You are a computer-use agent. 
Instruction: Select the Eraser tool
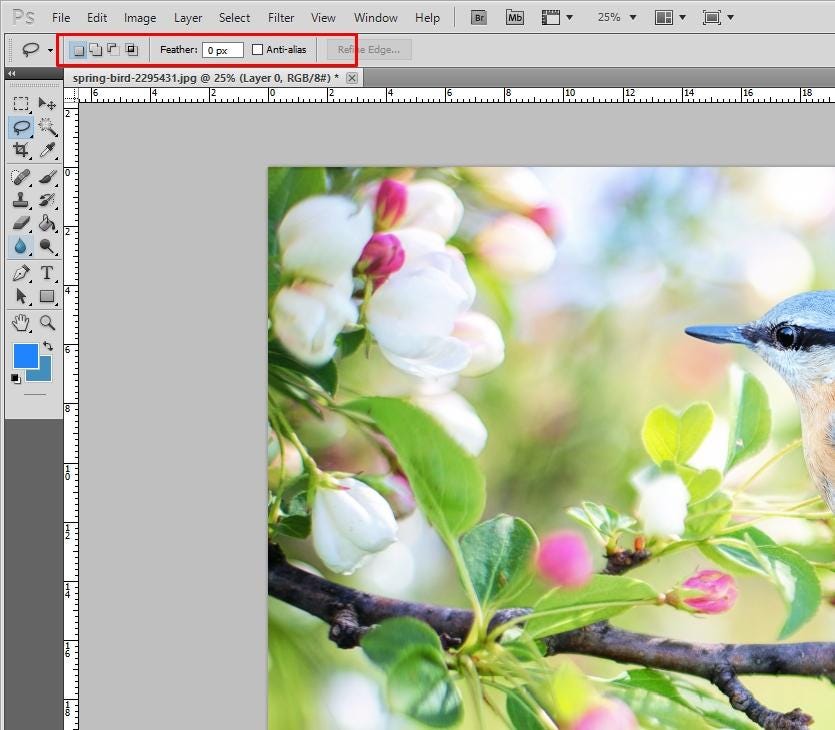(x=21, y=223)
